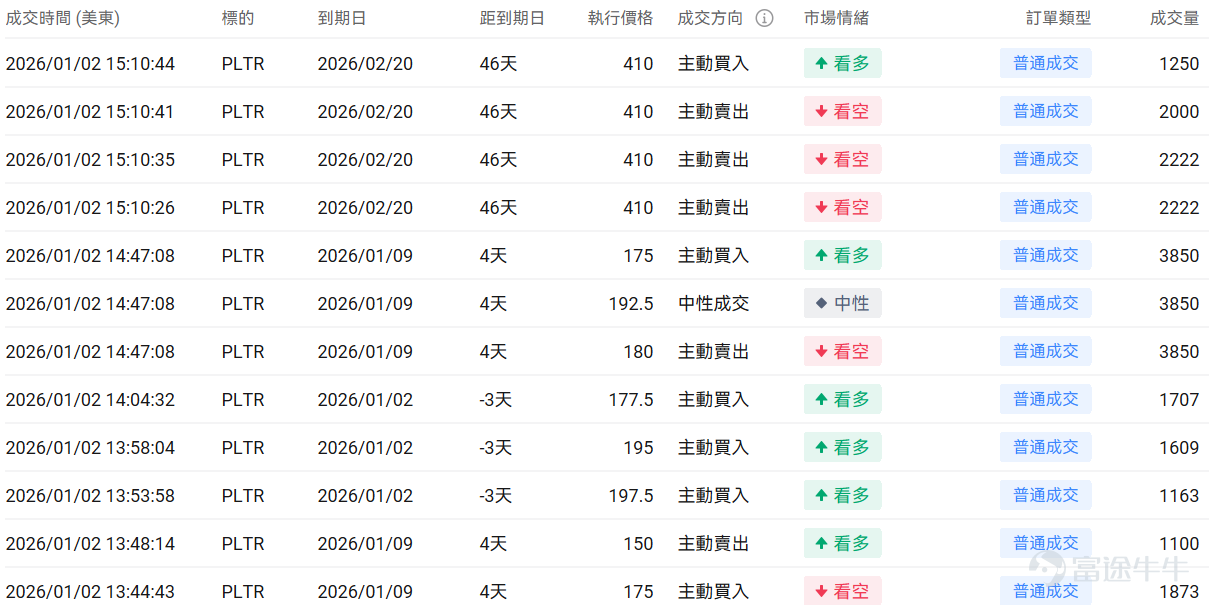Select 主動買入 in the 15:10:44 row
Image resolution: width=1209 pixels, height=605 pixels.
coord(713,64)
